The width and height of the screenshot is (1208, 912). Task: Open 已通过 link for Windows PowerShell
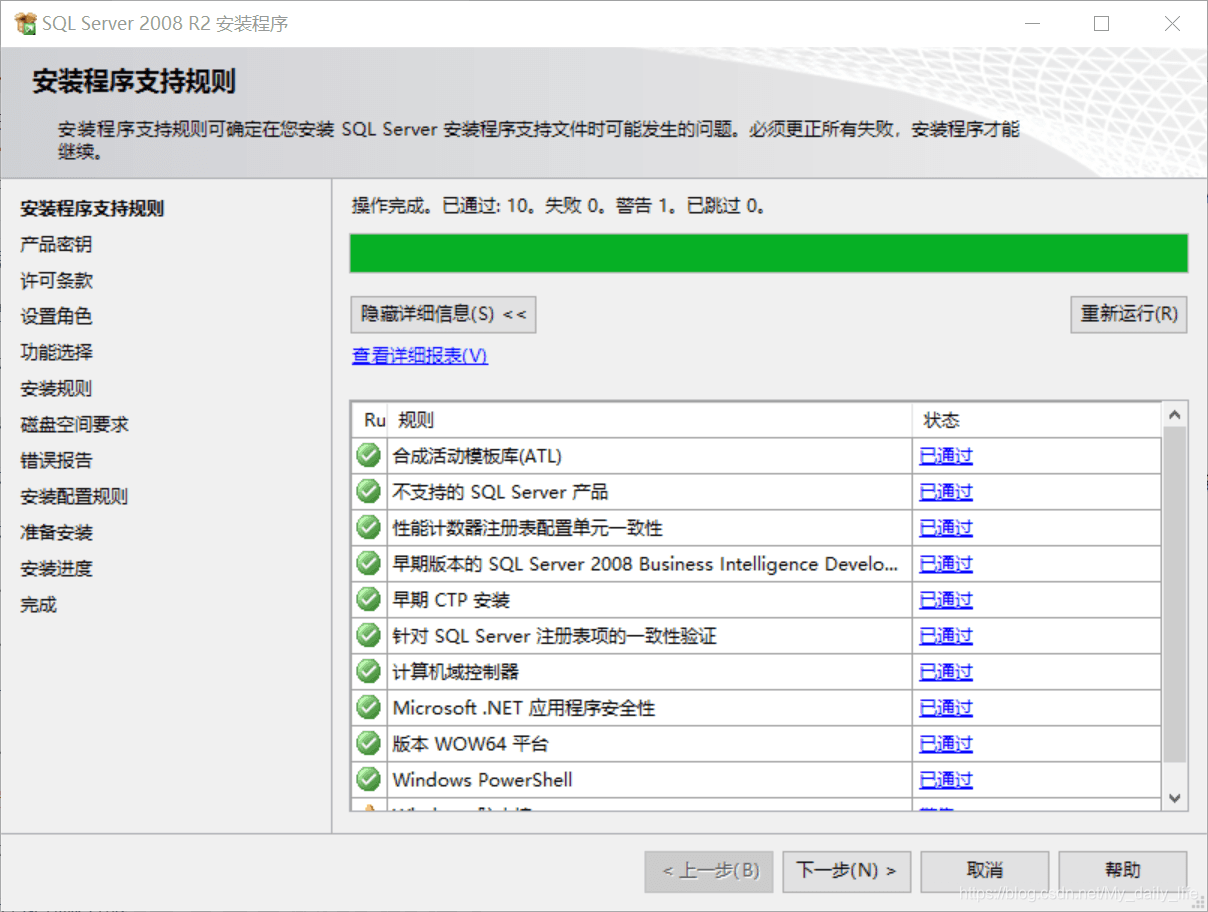[x=946, y=780]
